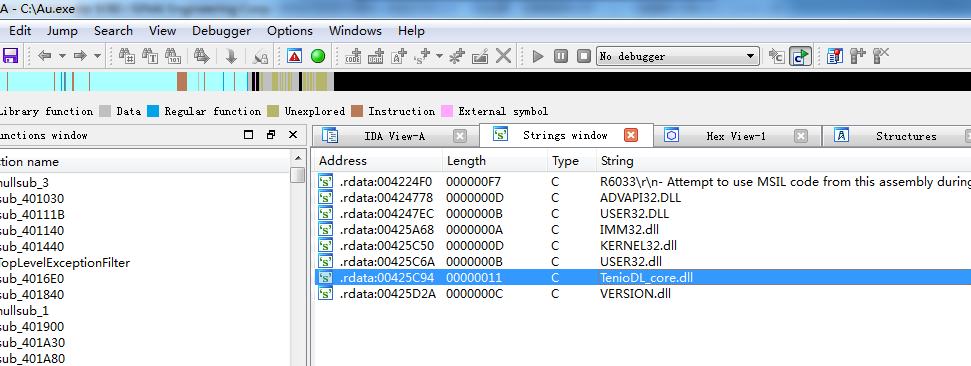Image resolution: width=971 pixels, height=366 pixels.
Task: Jump forward with the right arrow
Action: coord(80,56)
